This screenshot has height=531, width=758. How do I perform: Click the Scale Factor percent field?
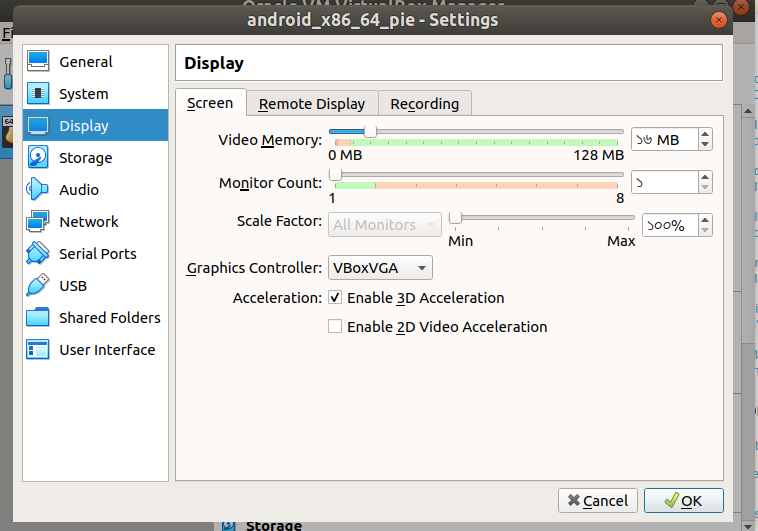[671, 225]
